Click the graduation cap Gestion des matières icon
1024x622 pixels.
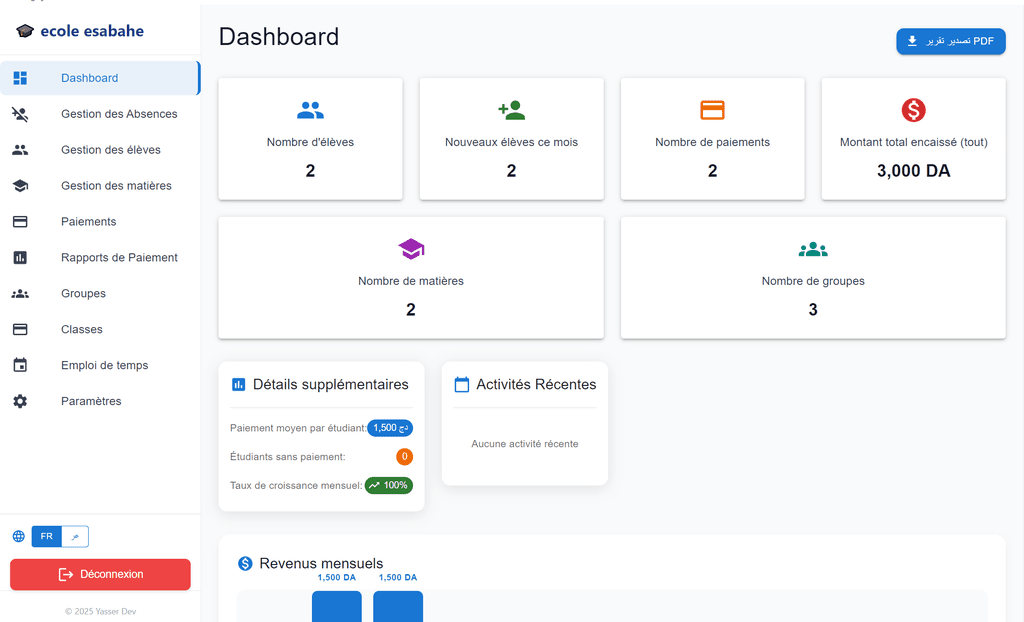[20, 186]
